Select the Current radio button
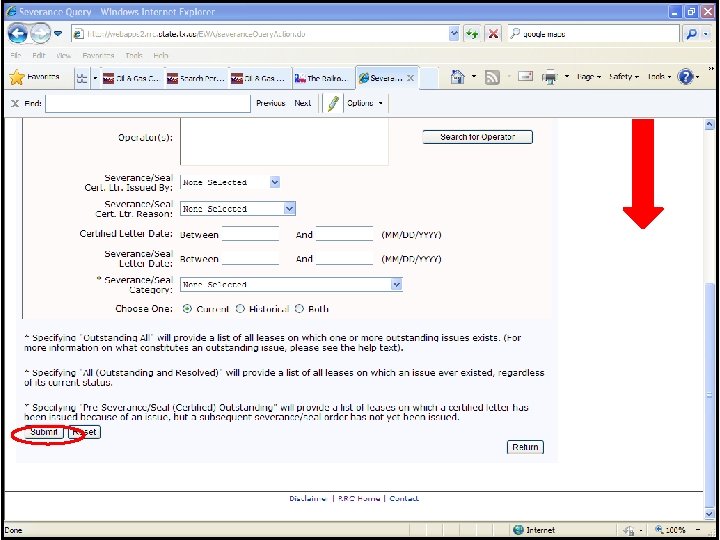The height and width of the screenshot is (540, 720). click(187, 309)
